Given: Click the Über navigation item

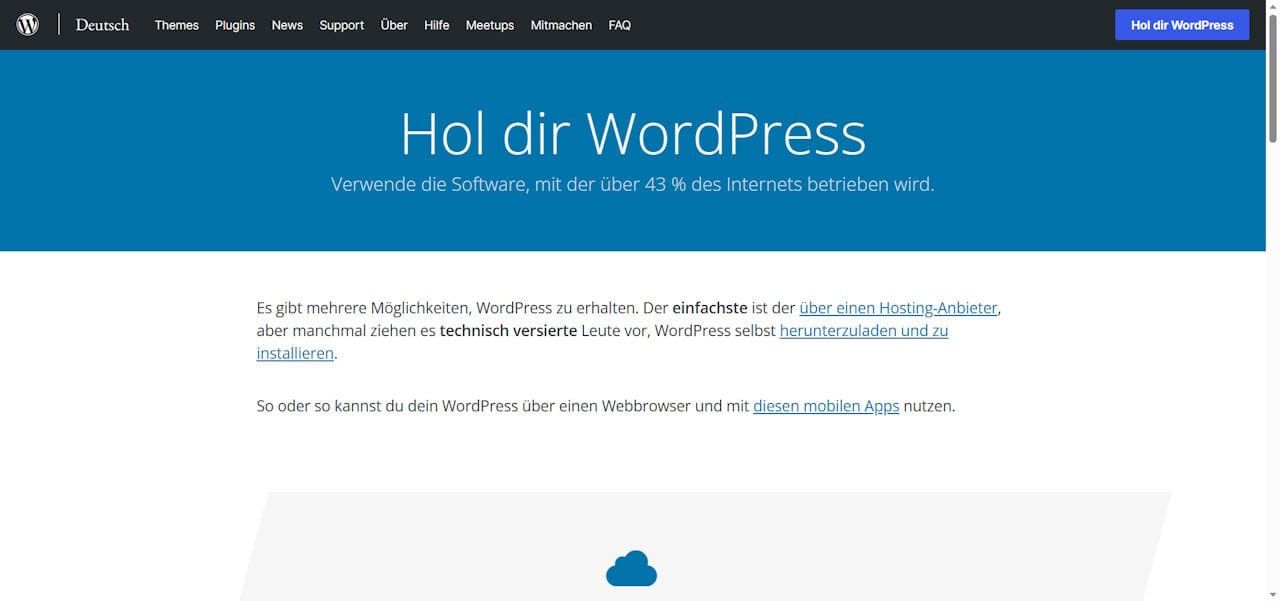Looking at the screenshot, I should pos(394,25).
